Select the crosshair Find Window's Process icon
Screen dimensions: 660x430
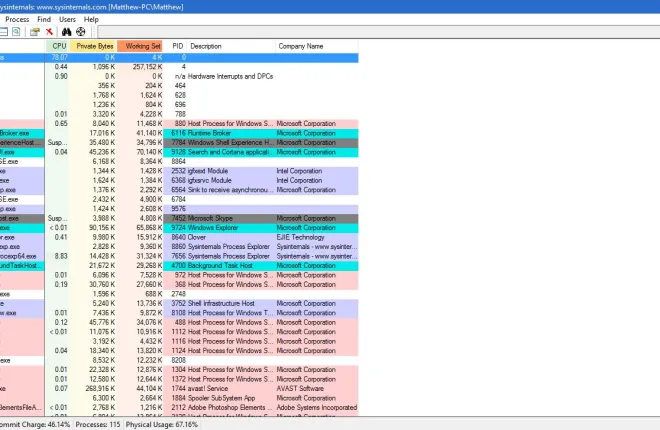80,32
